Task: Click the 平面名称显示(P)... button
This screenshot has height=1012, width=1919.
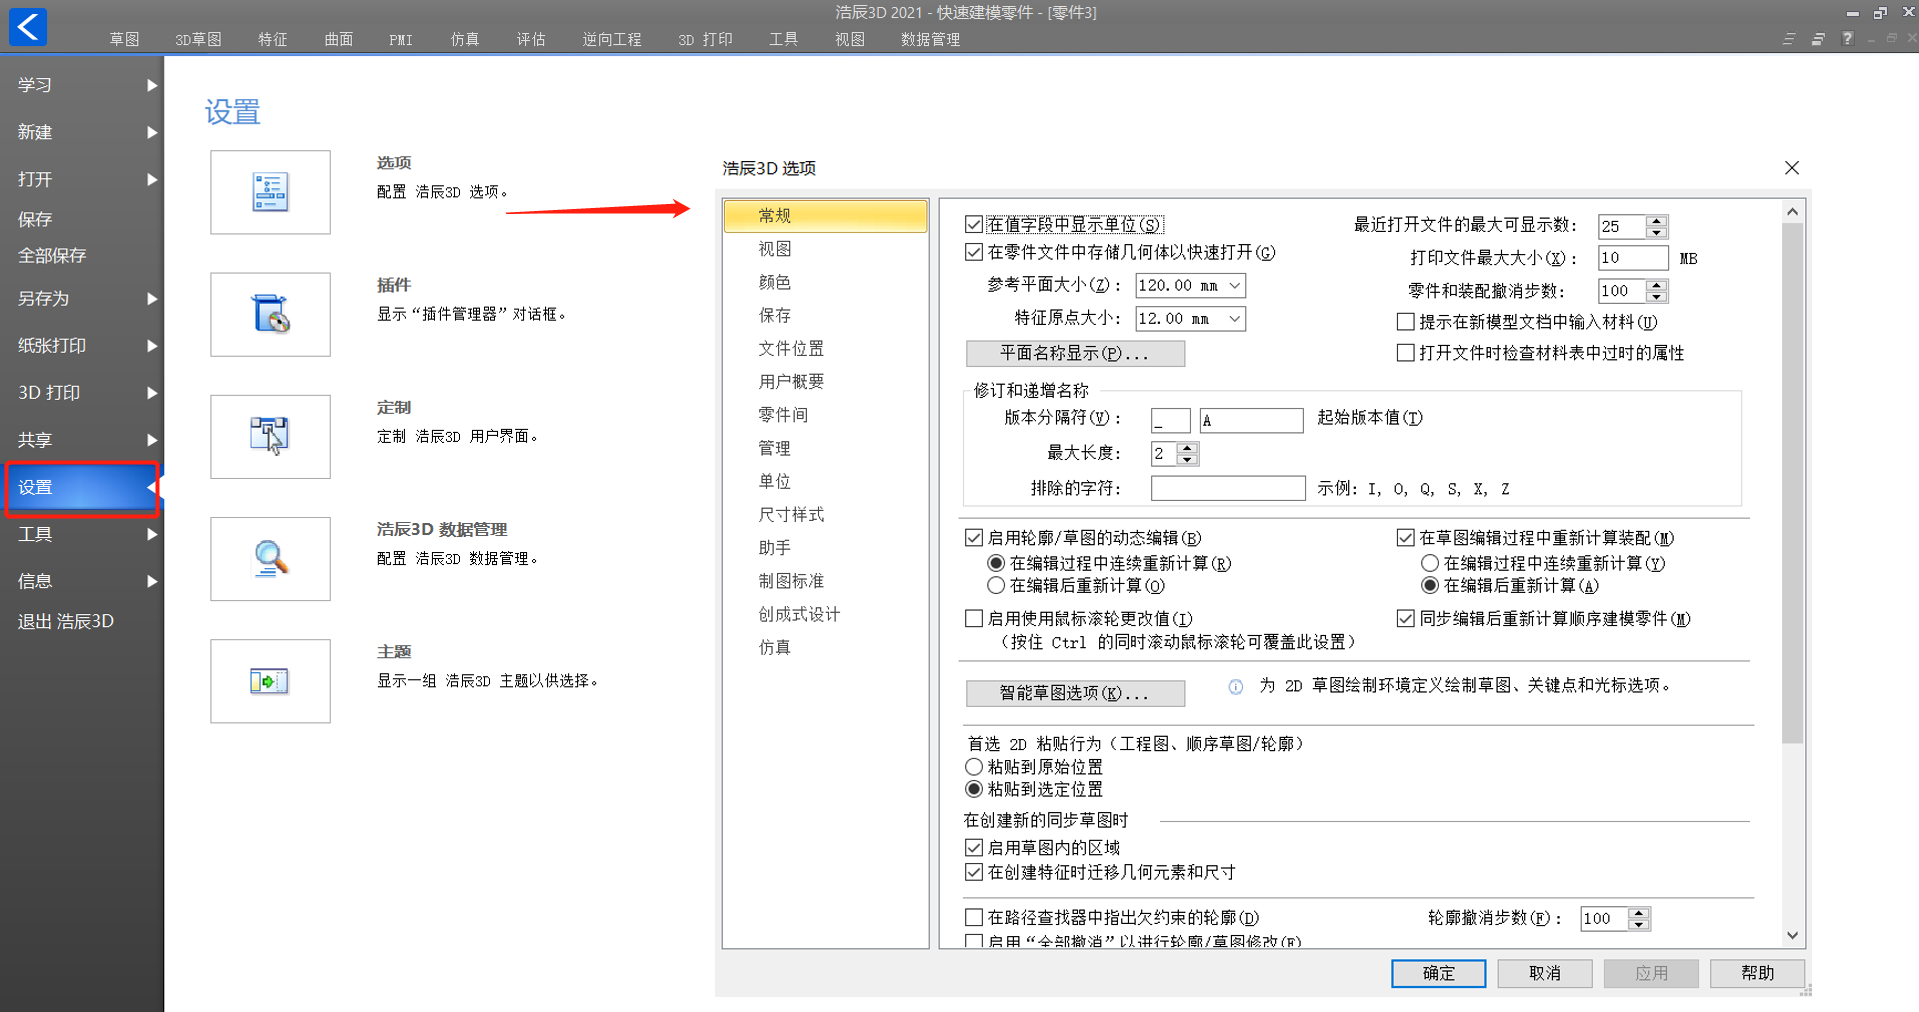Action: coord(1075,353)
